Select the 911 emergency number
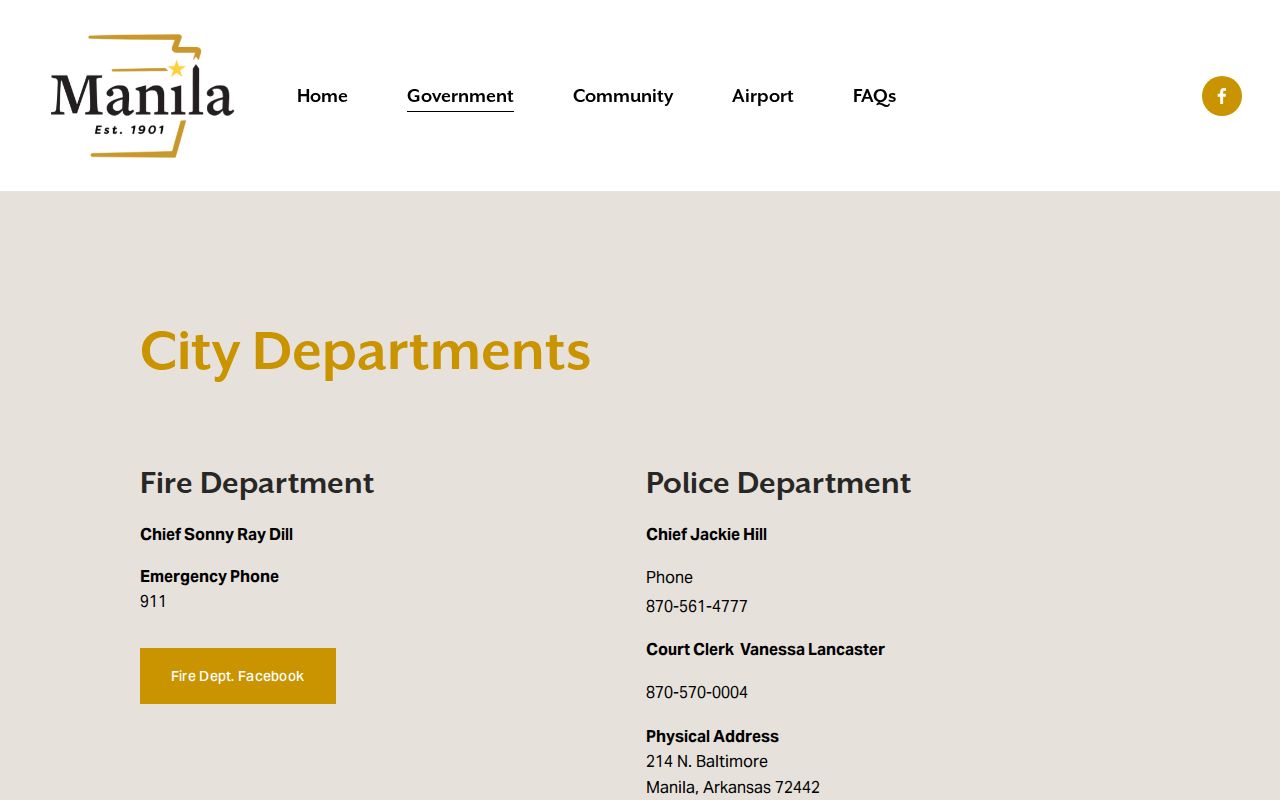Viewport: 1280px width, 800px height. [x=153, y=601]
